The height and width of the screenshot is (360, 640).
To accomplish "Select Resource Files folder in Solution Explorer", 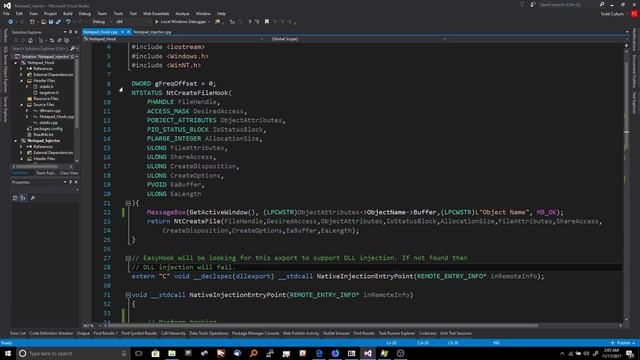I will [x=45, y=99].
